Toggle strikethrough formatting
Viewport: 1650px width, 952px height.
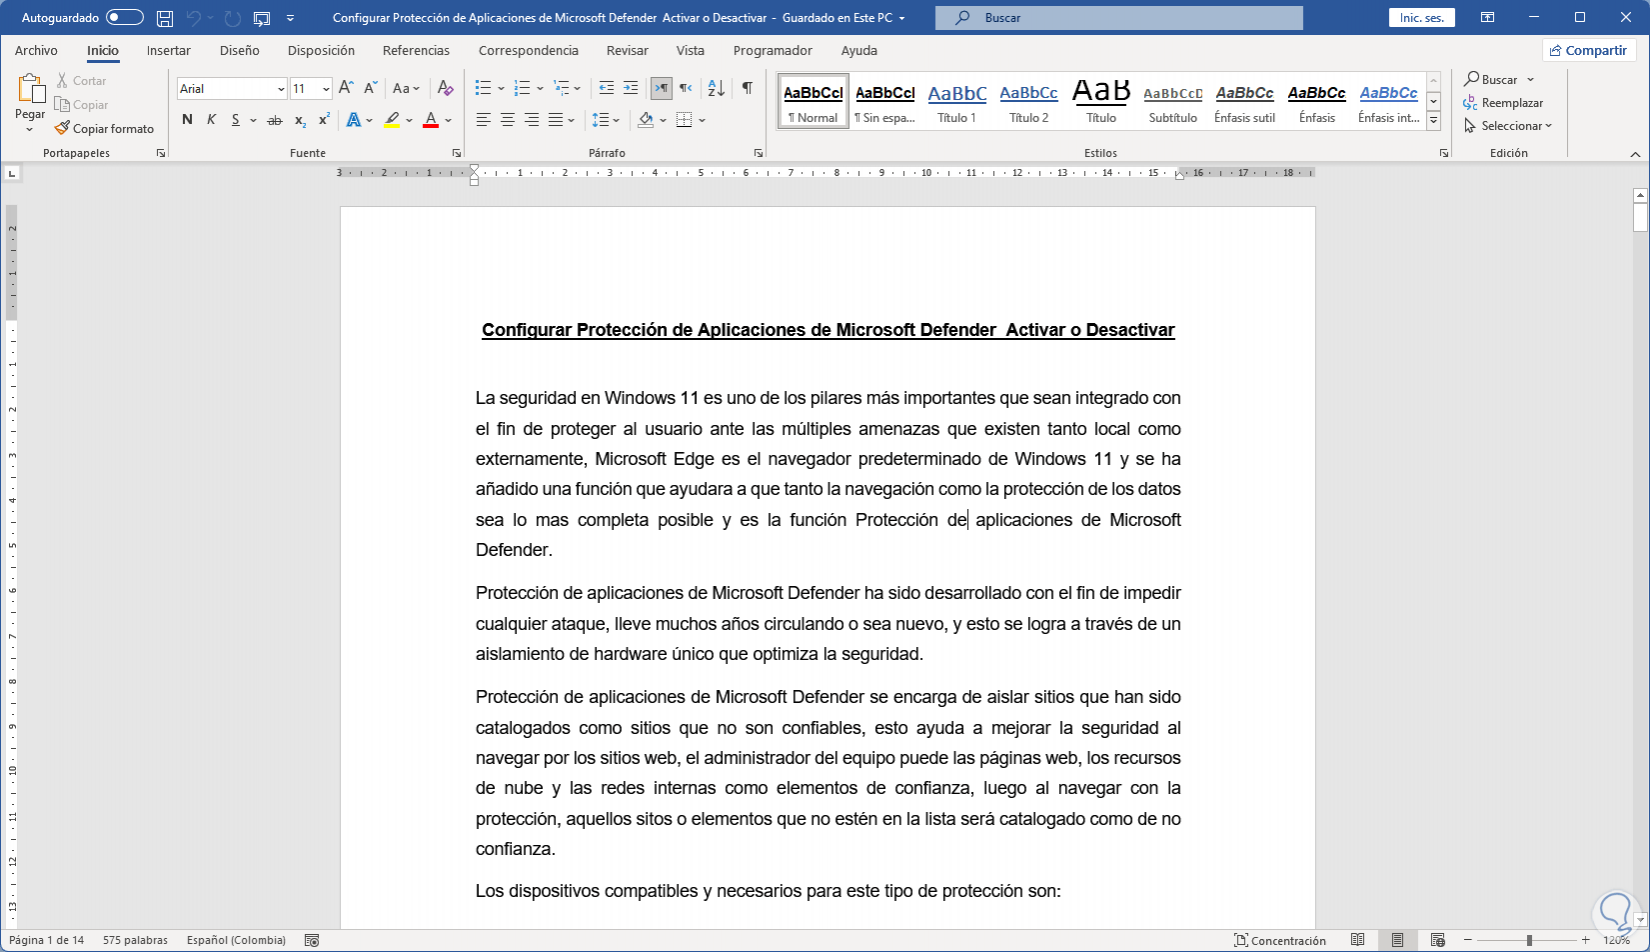pos(274,120)
